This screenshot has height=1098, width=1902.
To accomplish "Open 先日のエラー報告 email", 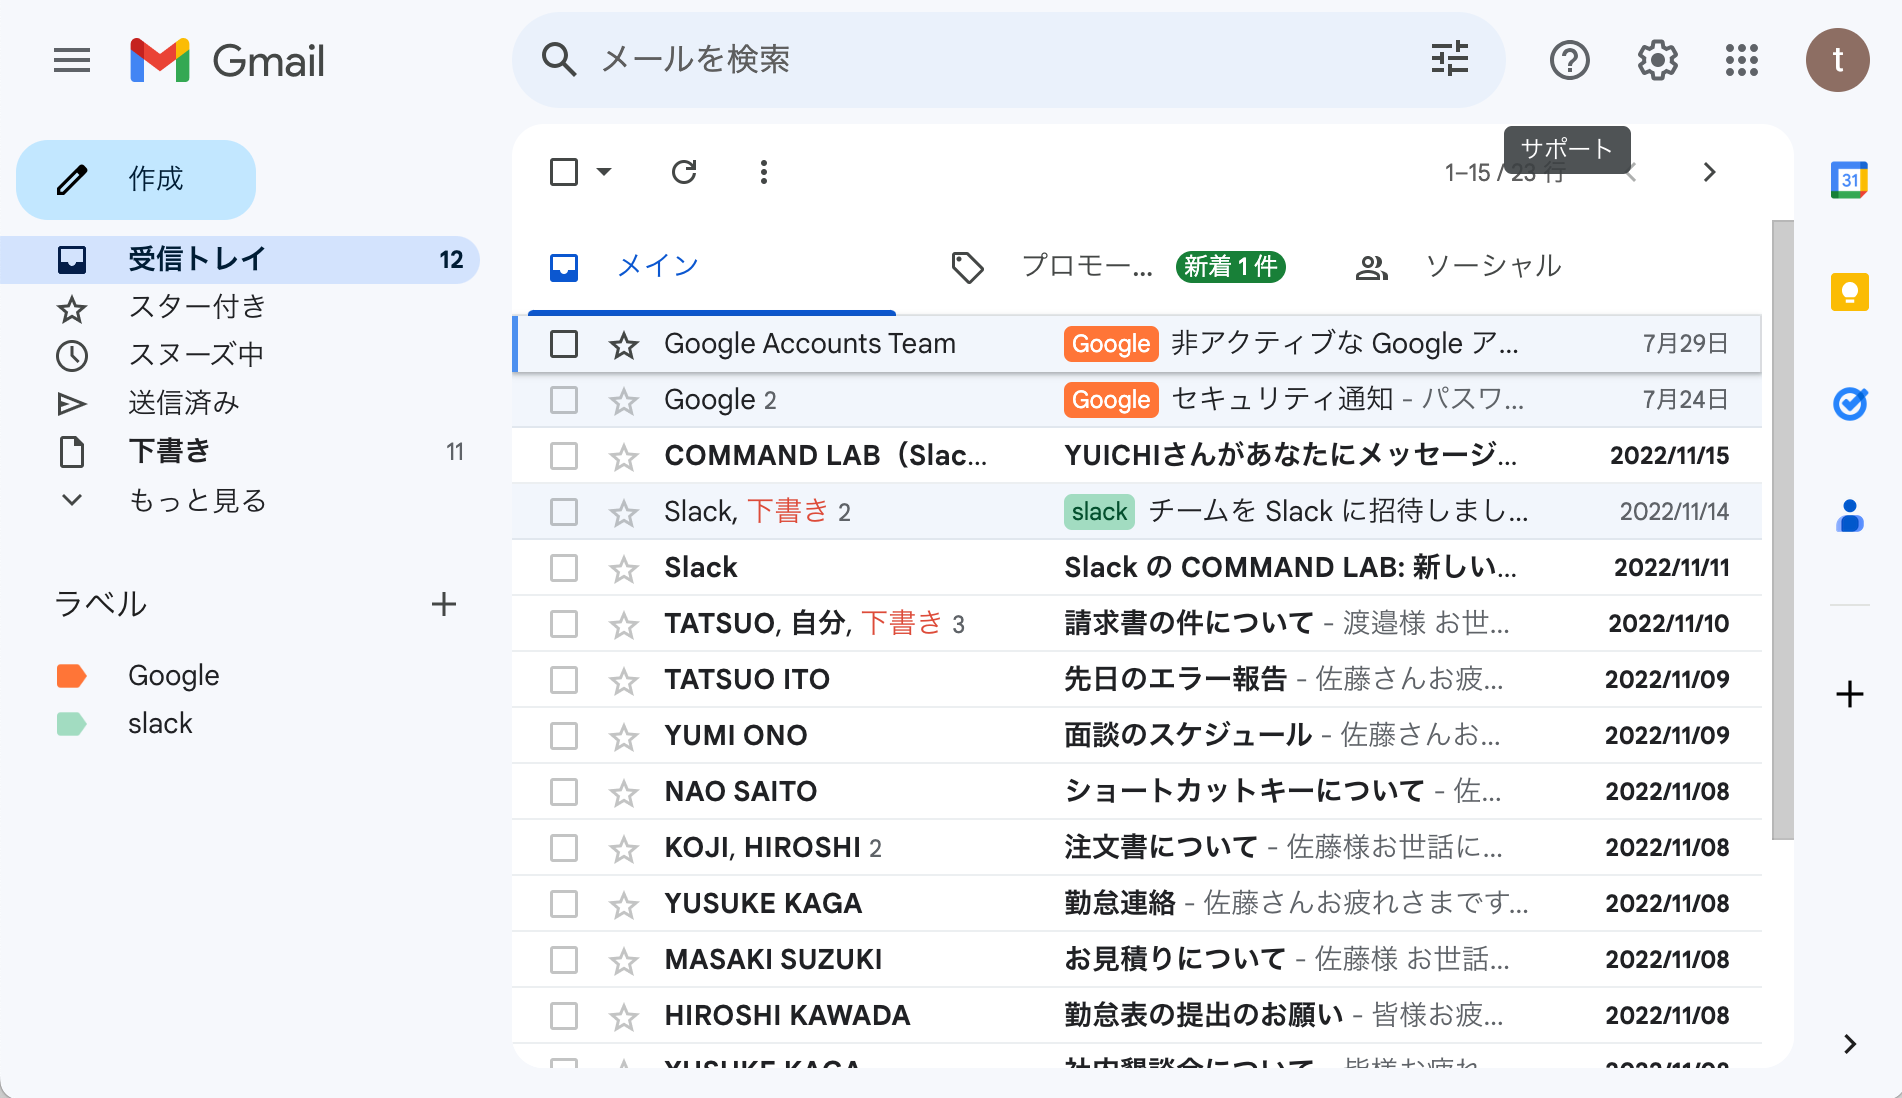I will click(1137, 680).
